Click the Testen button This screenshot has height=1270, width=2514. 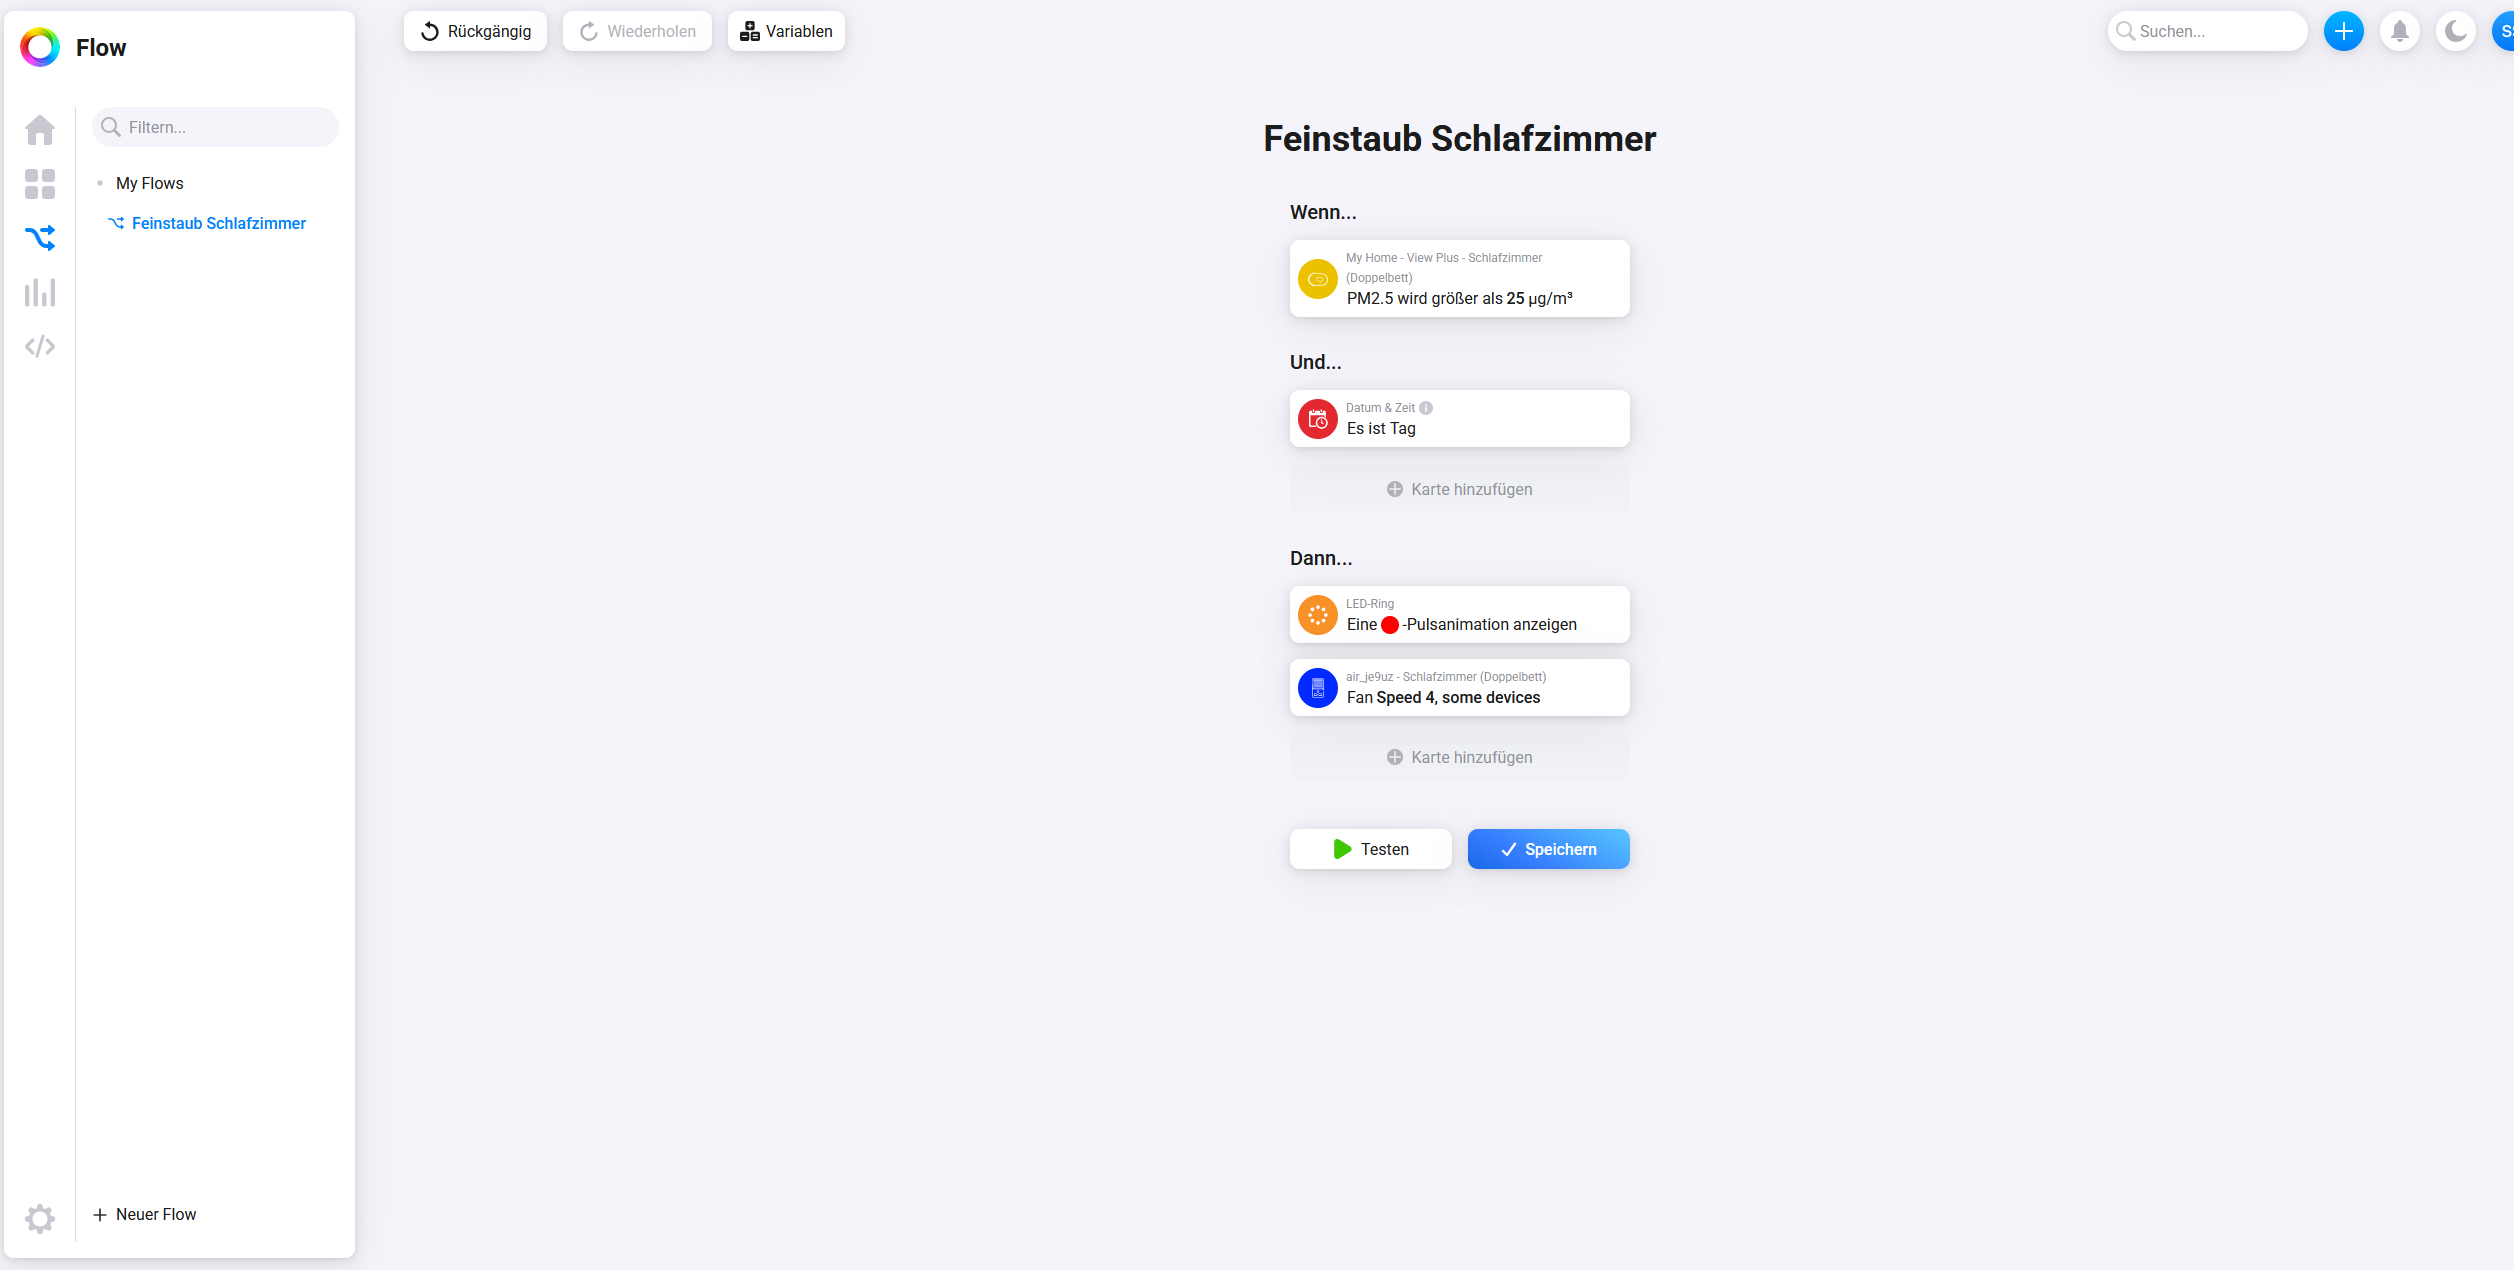click(x=1370, y=849)
